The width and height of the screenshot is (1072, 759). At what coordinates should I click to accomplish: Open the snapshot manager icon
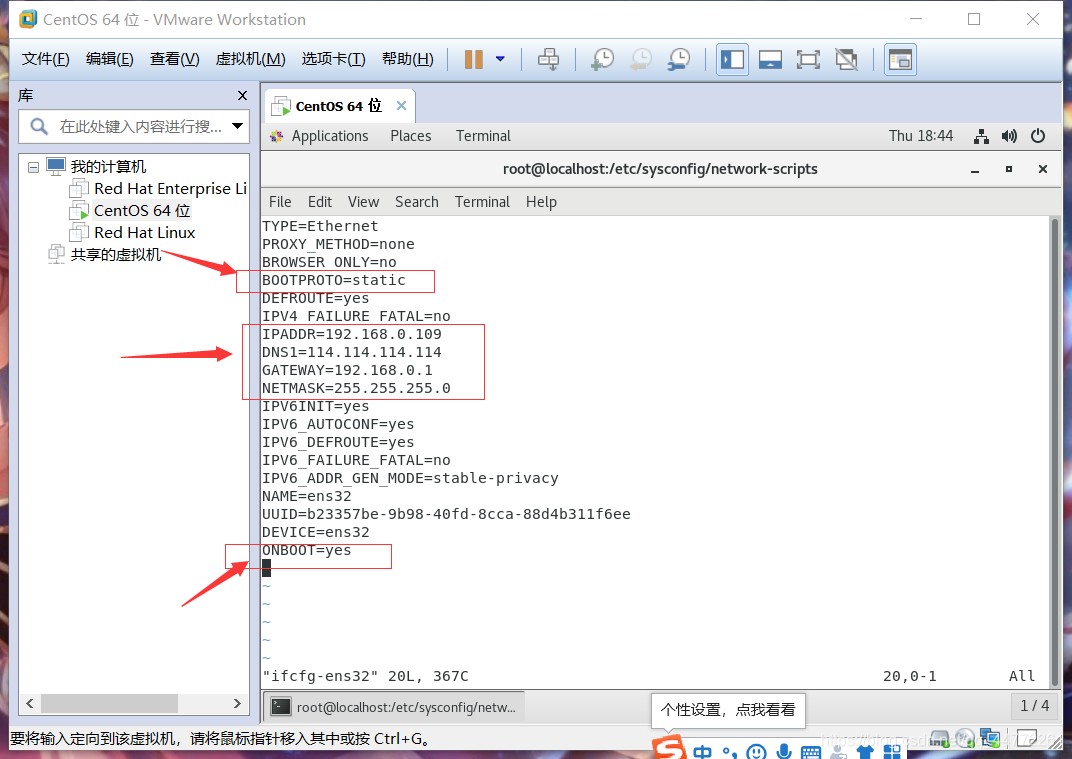click(679, 59)
